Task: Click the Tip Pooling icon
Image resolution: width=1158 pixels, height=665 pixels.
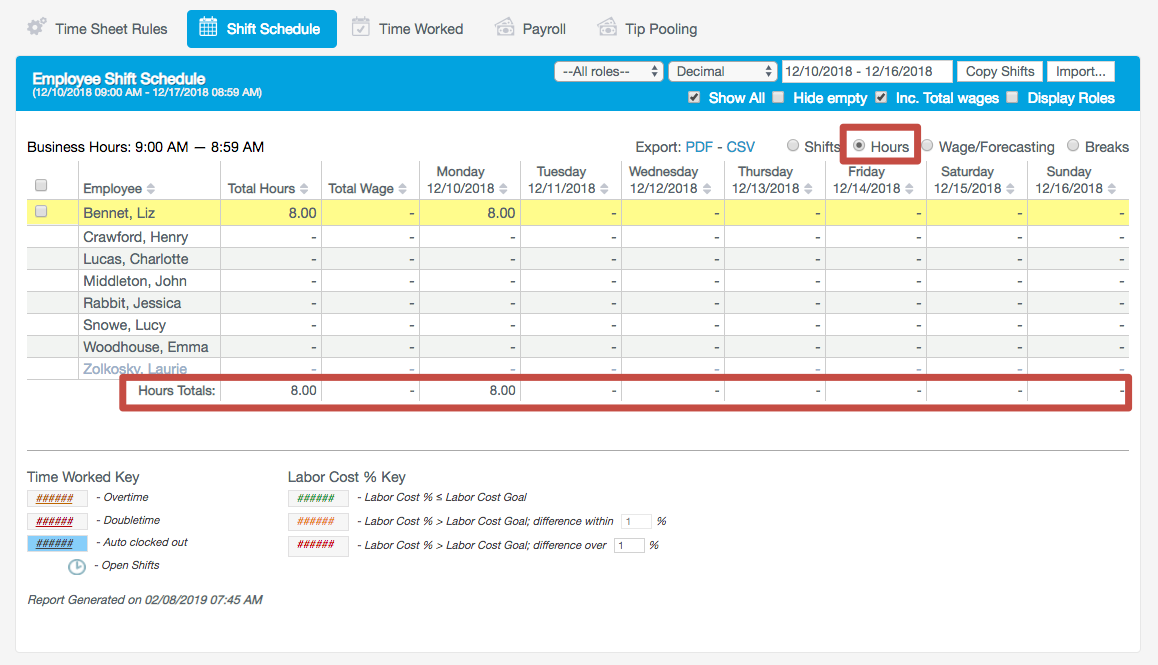Action: click(607, 28)
